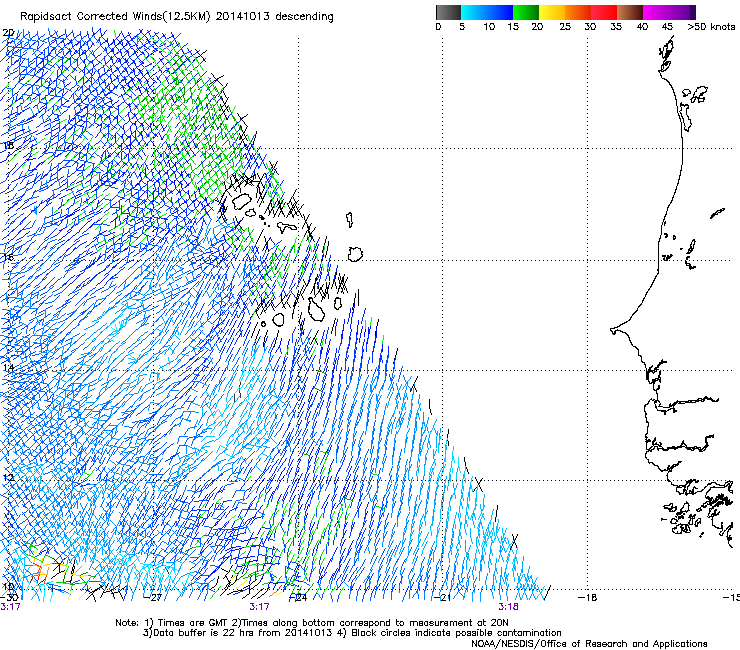
Task: Click the '35' label under the legend
Action: [x=616, y=26]
